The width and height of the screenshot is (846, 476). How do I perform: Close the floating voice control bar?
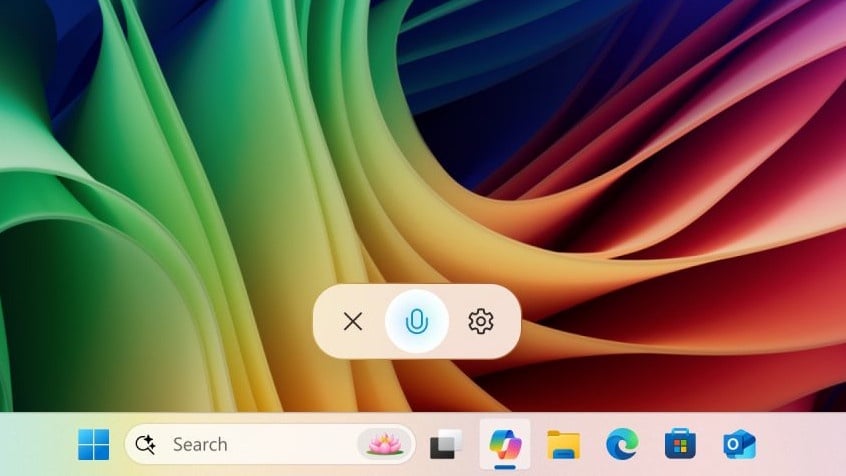tap(352, 321)
